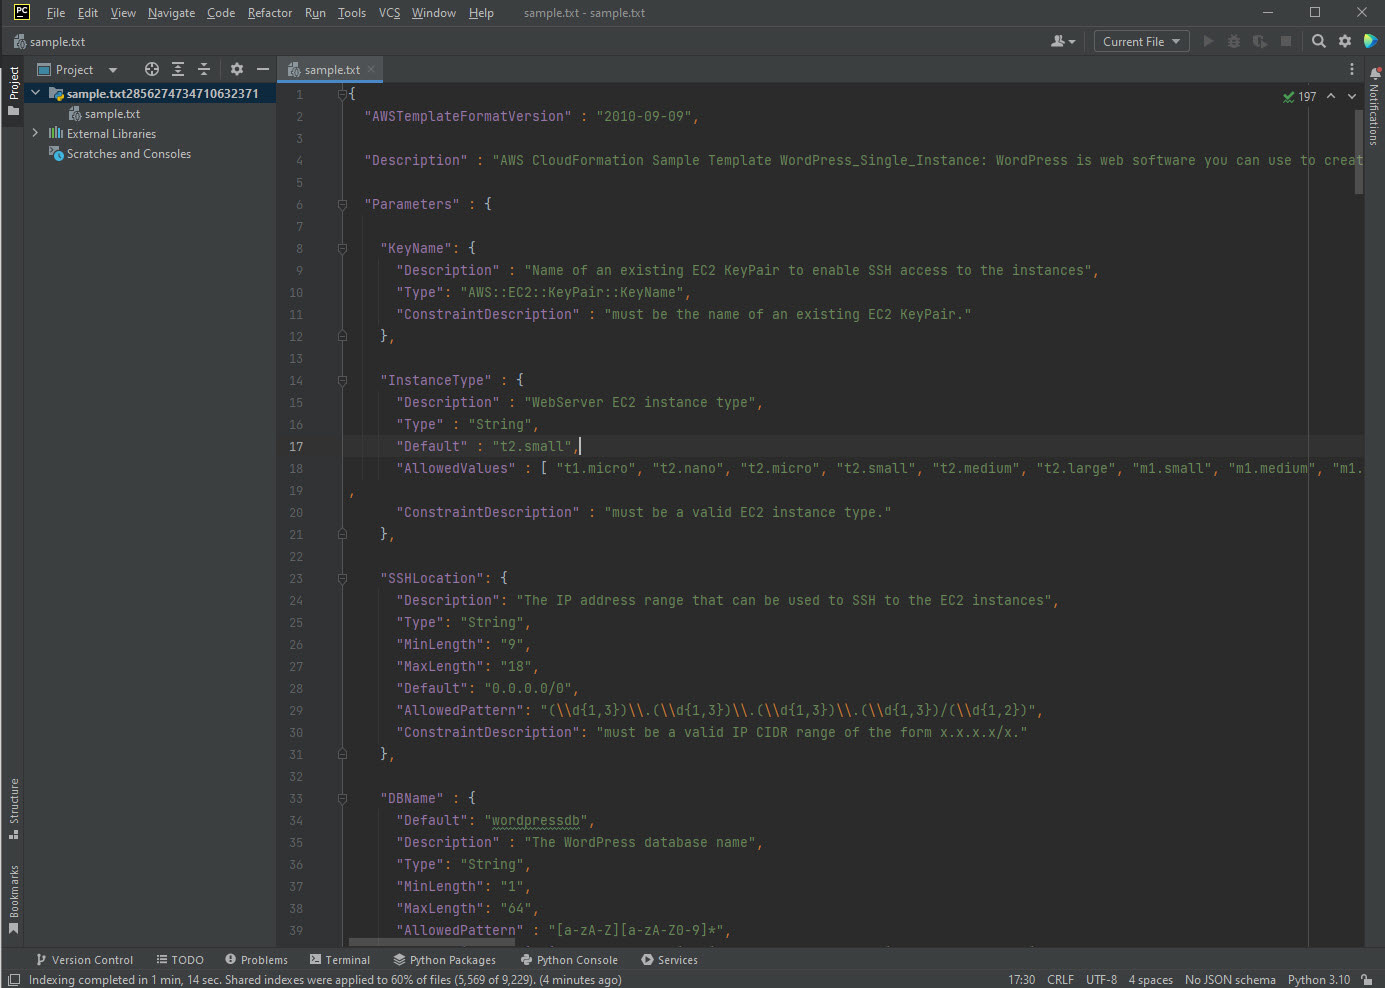Click the No JSON schema status widget
Viewport: 1385px width, 988px height.
(1230, 980)
